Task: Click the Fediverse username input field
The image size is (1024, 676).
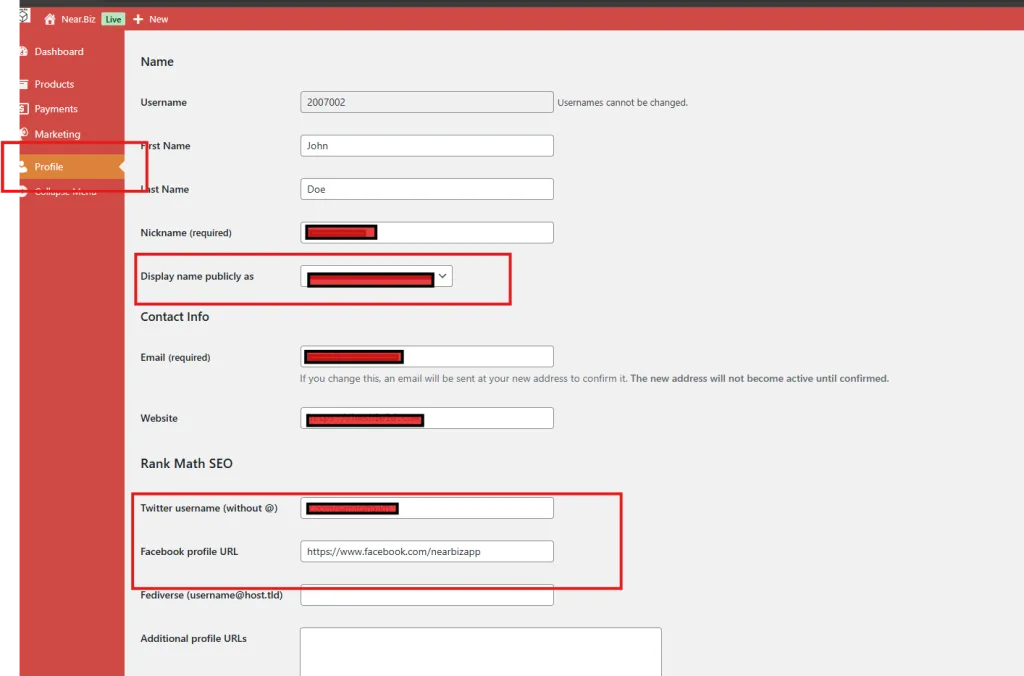Action: pyautogui.click(x=427, y=596)
